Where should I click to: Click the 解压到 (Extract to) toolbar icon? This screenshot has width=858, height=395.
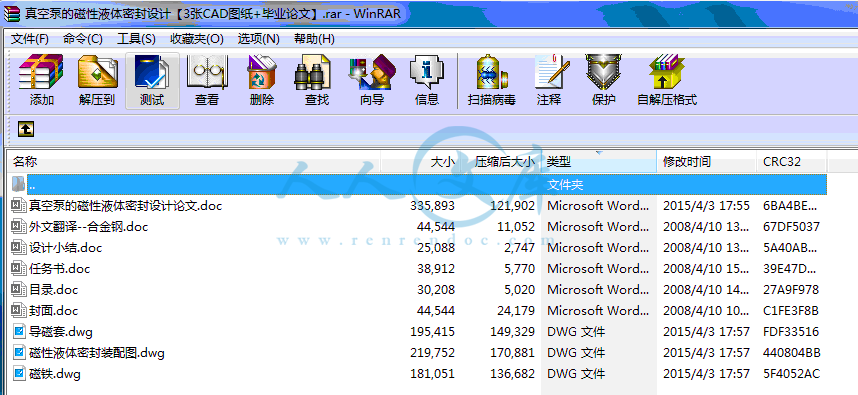click(x=97, y=72)
